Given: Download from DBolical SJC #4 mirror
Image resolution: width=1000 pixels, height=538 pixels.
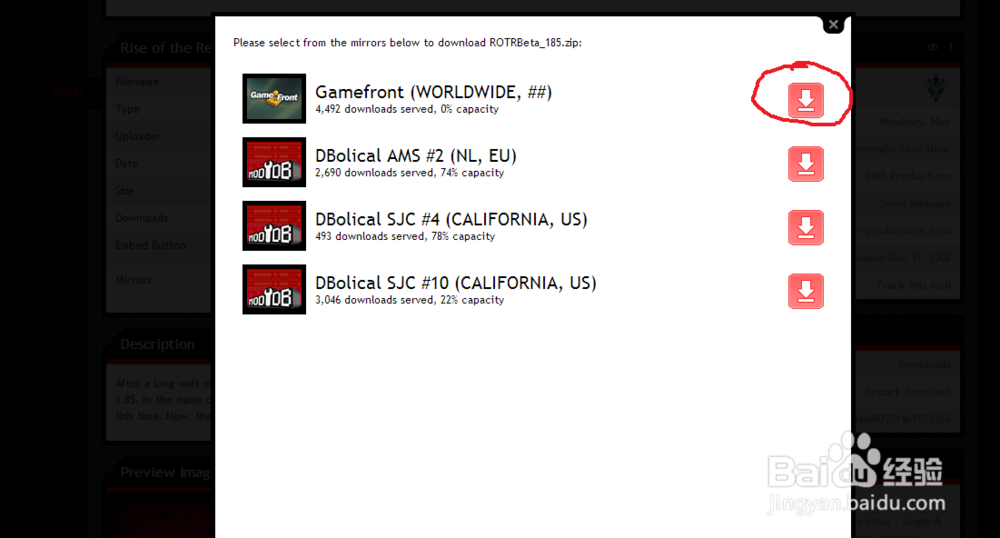Looking at the screenshot, I should click(x=805, y=228).
